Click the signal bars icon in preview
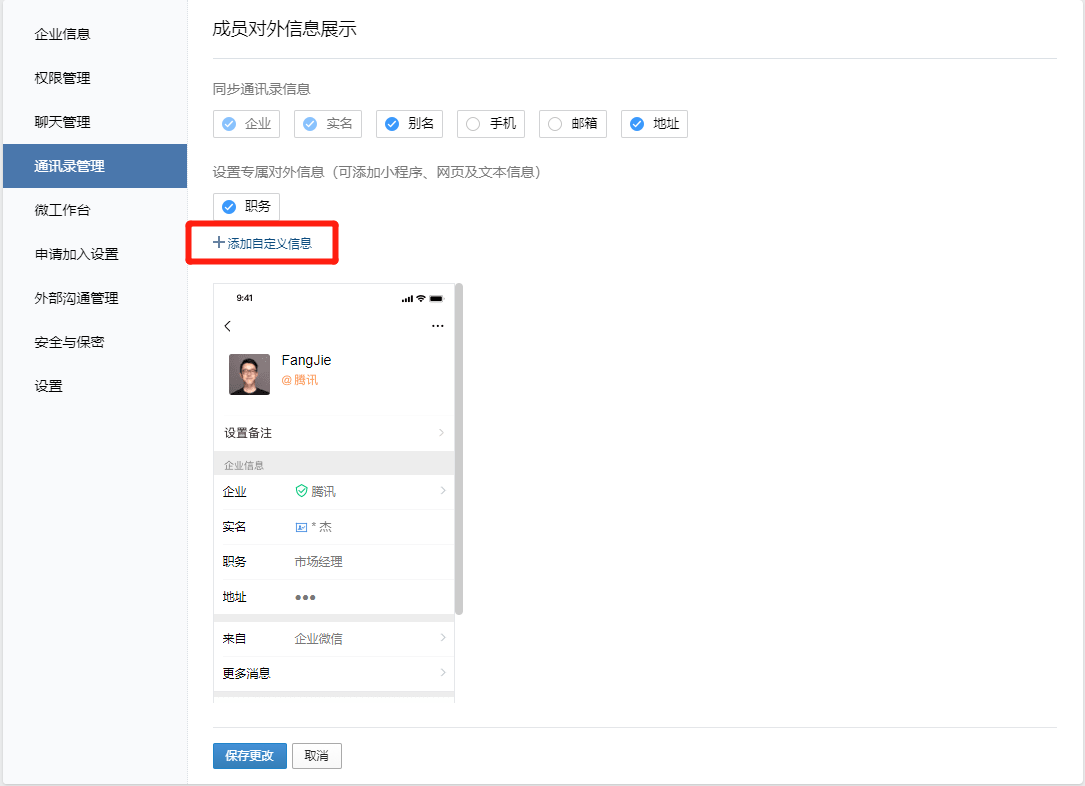 407,299
